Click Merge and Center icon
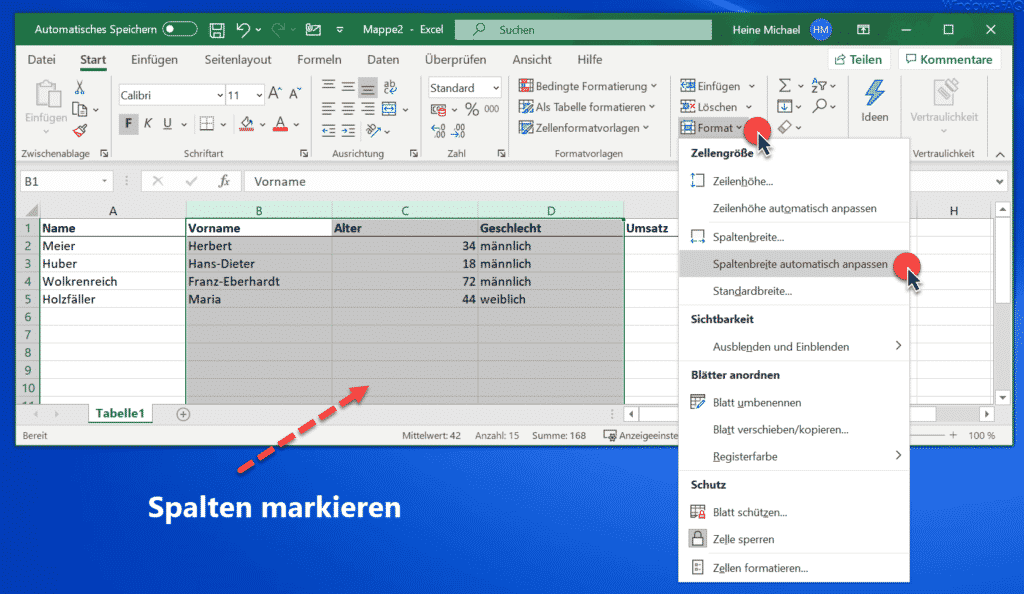The height and width of the screenshot is (594, 1024). click(x=389, y=108)
